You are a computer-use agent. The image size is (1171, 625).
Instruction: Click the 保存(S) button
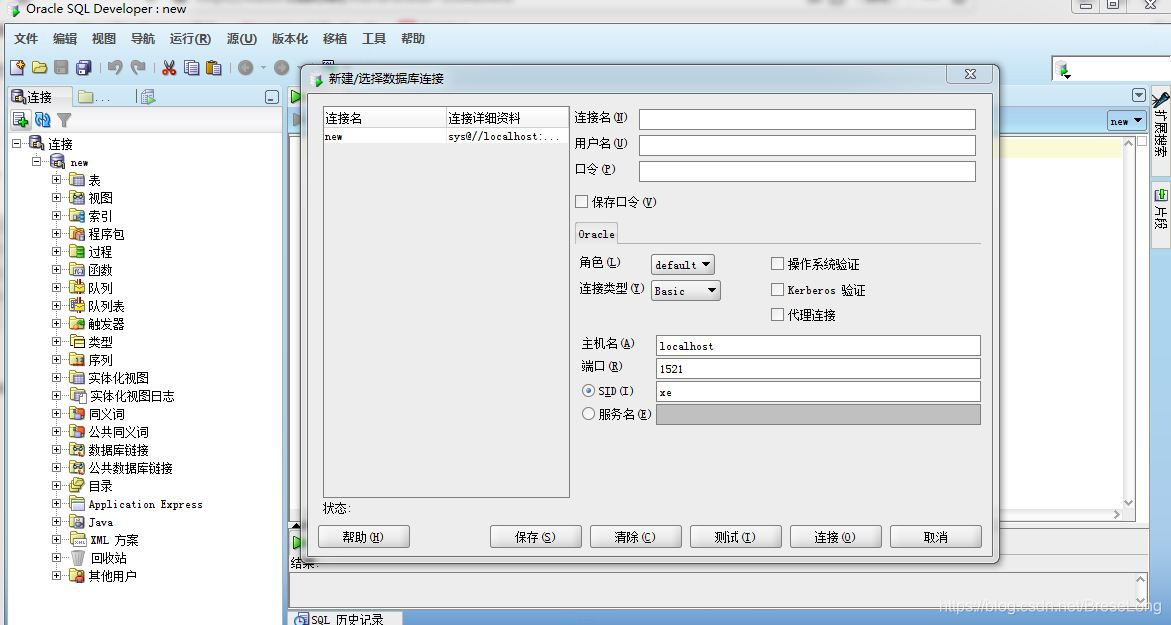(535, 537)
